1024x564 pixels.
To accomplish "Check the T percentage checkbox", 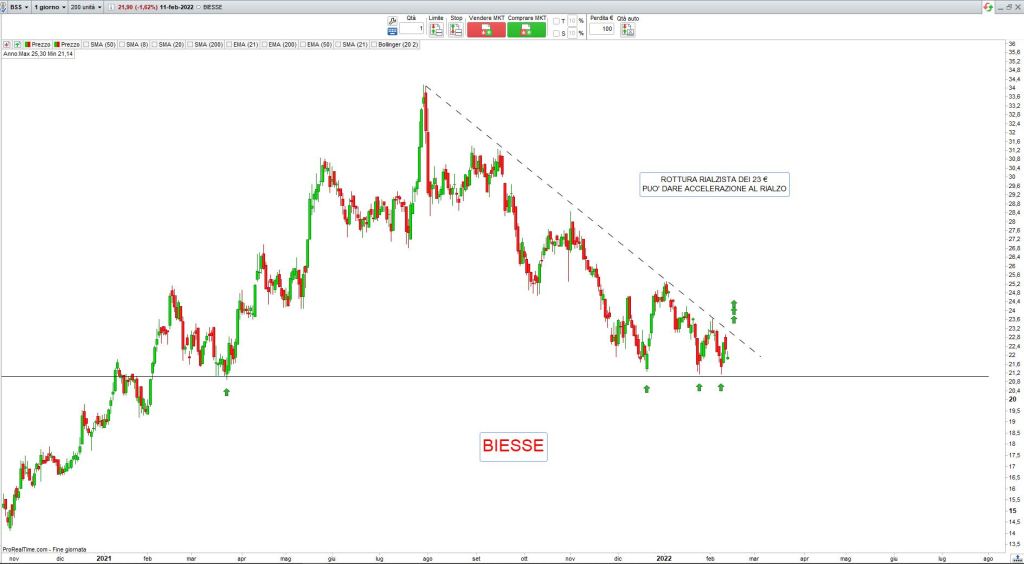I will [556, 20].
